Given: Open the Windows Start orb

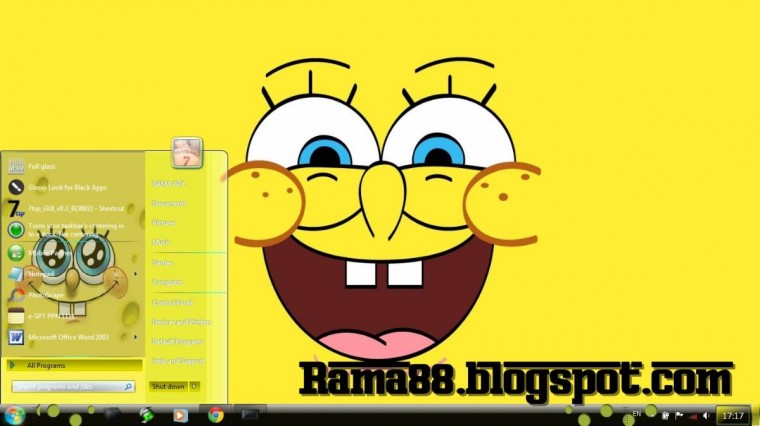Looking at the screenshot, I should [14, 415].
